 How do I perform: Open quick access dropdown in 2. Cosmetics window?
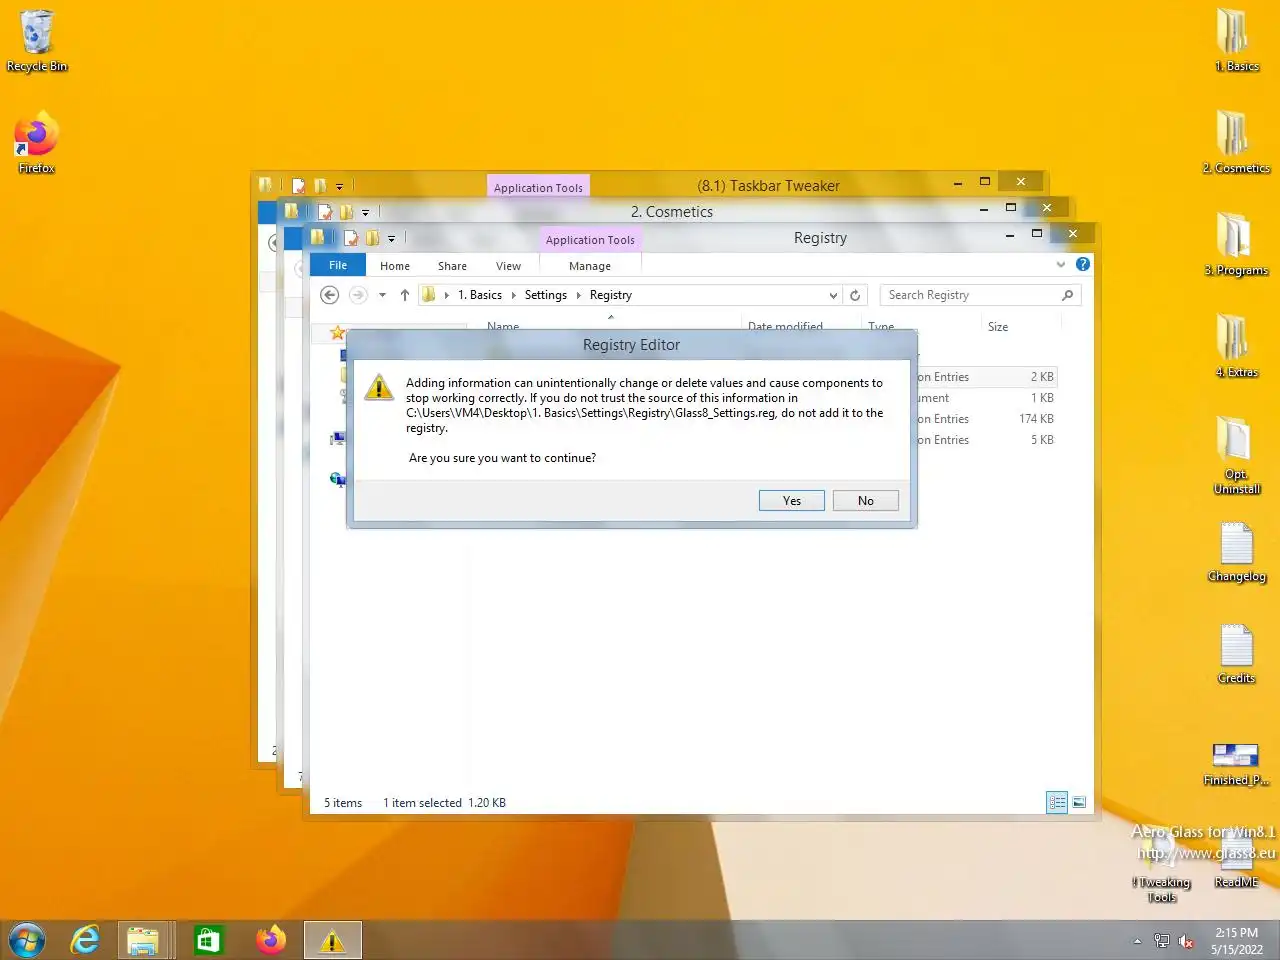coord(365,212)
